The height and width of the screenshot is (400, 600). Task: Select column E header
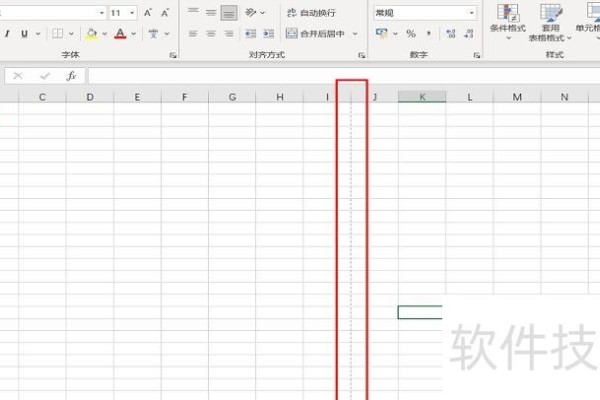pos(137,97)
